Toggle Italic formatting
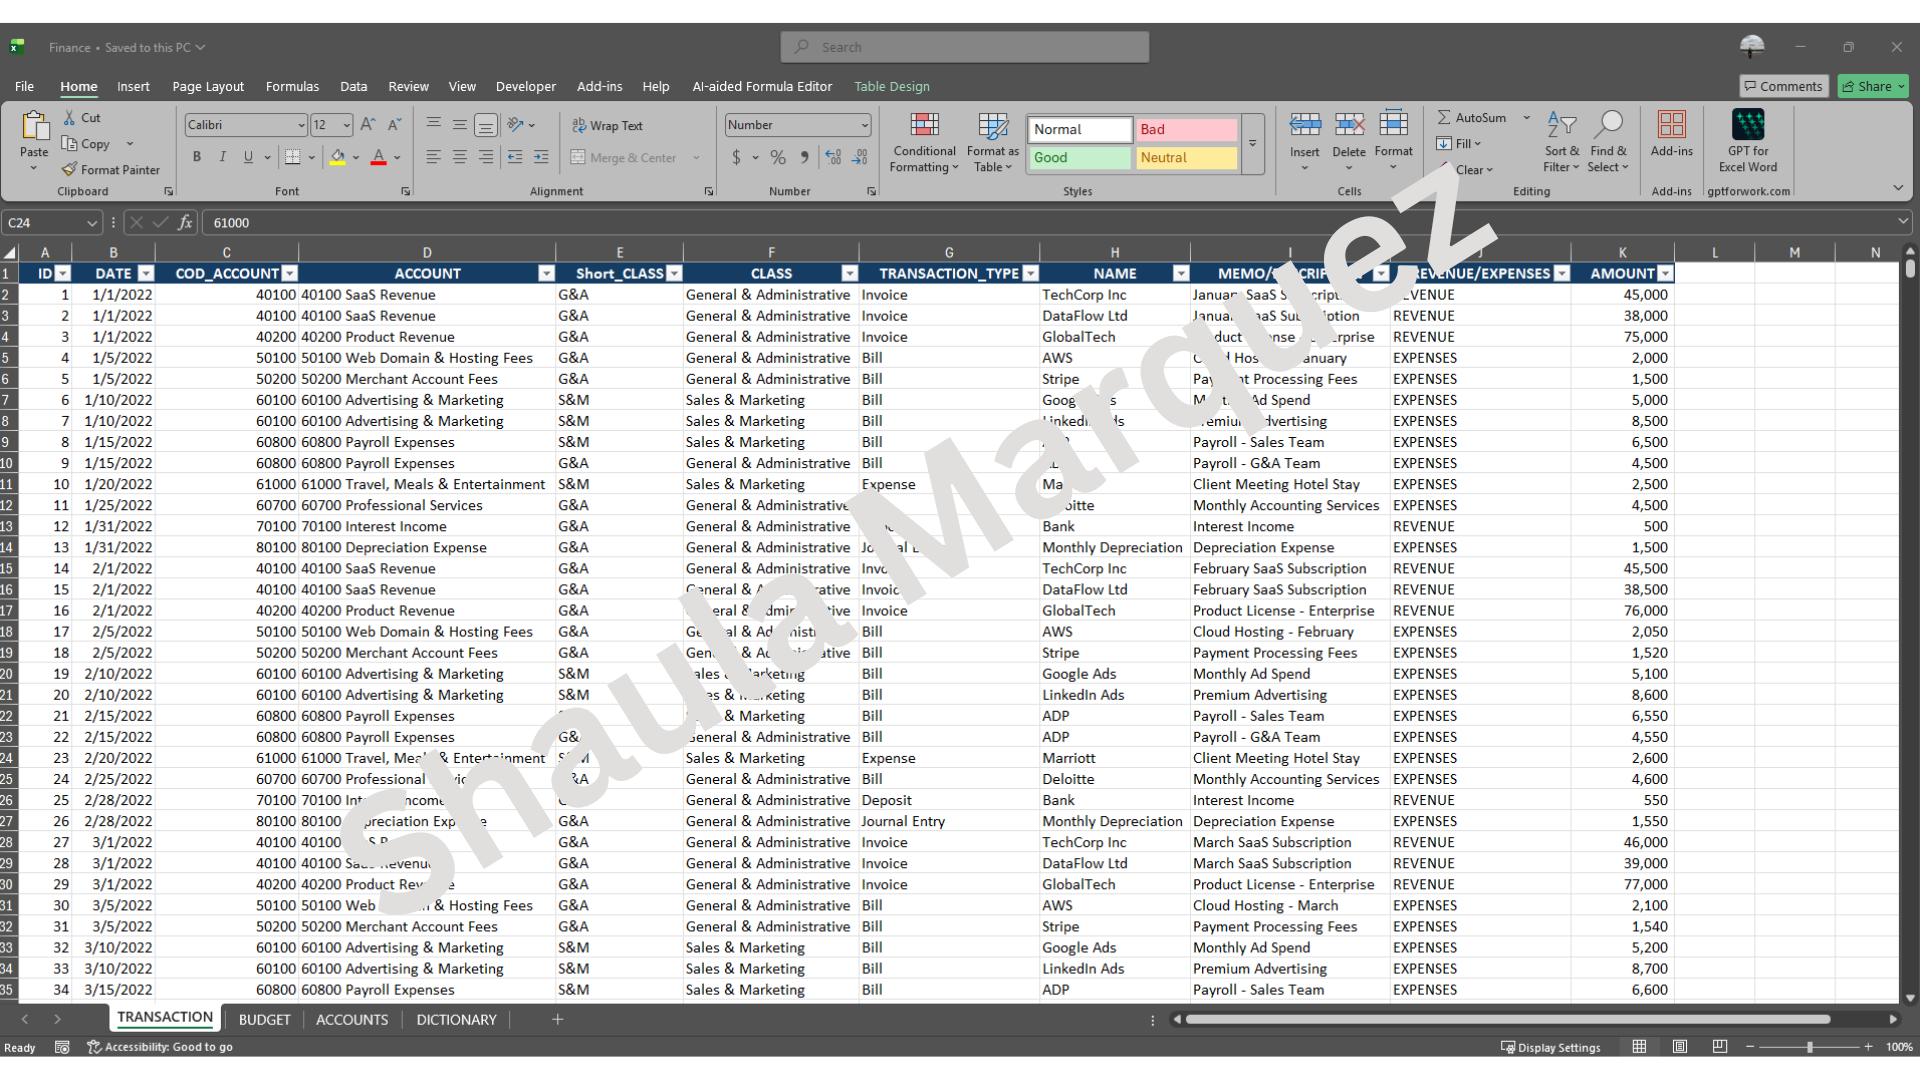 tap(222, 157)
